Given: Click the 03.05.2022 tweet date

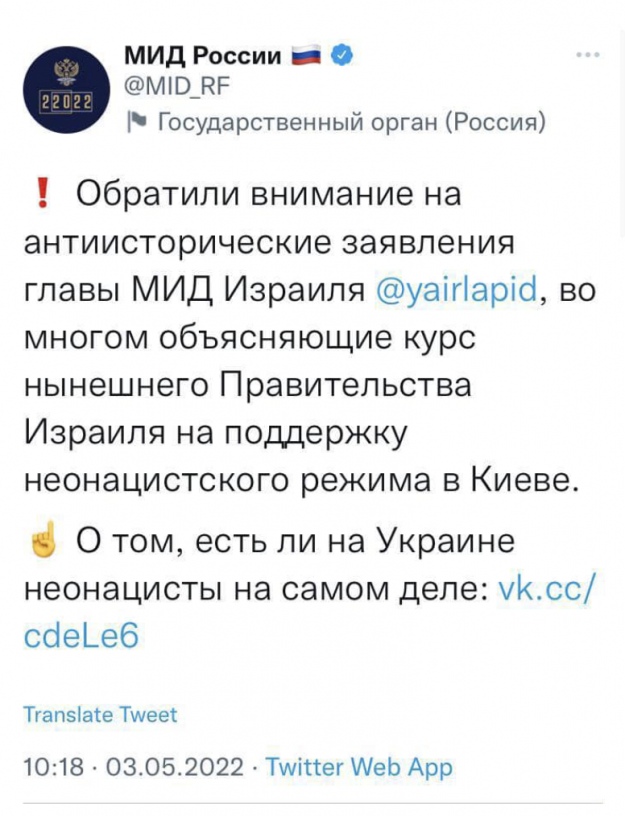Looking at the screenshot, I should pos(160,767).
